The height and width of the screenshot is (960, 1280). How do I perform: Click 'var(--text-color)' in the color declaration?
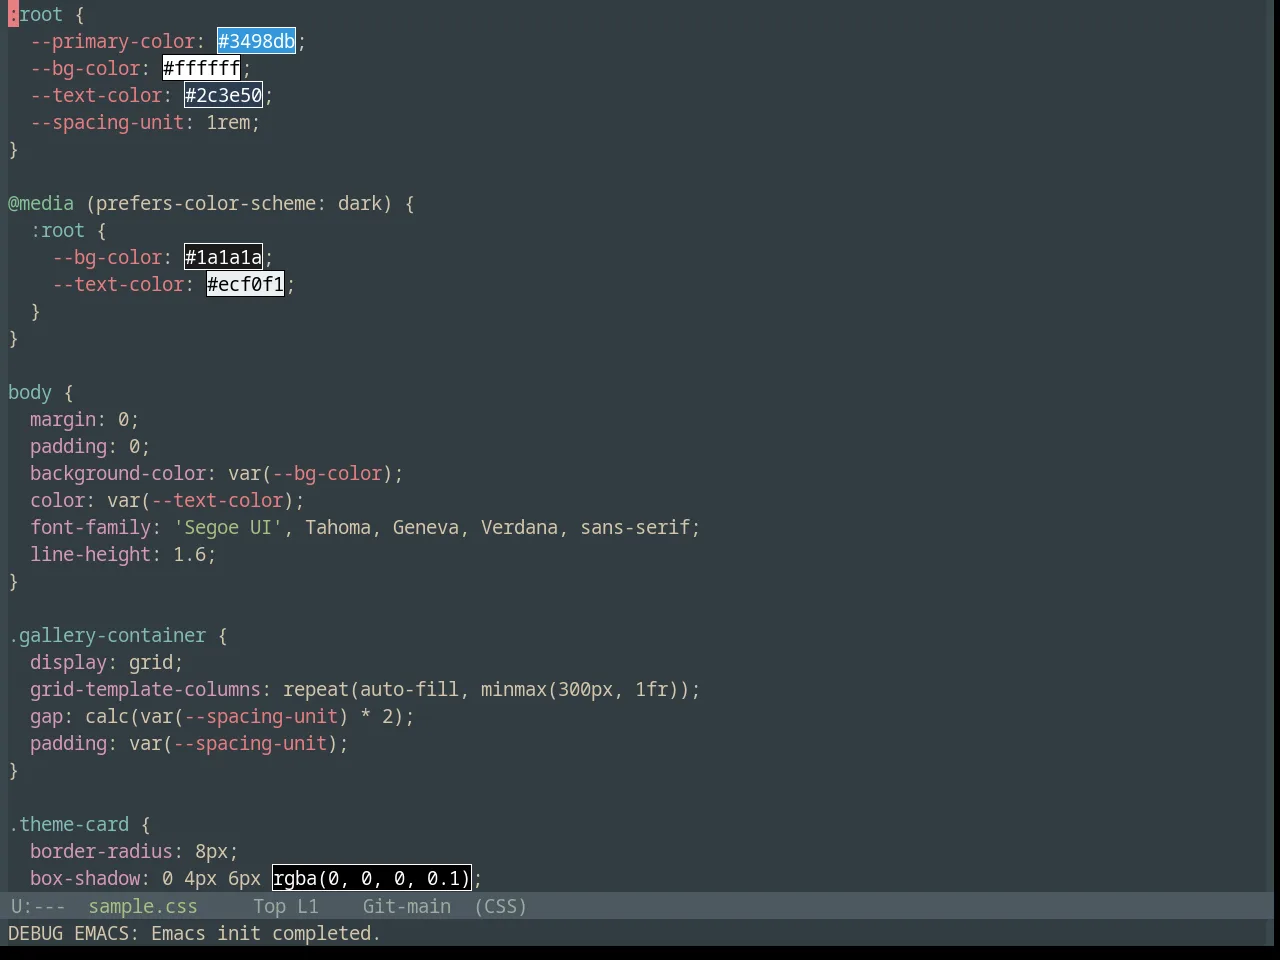click(x=200, y=500)
